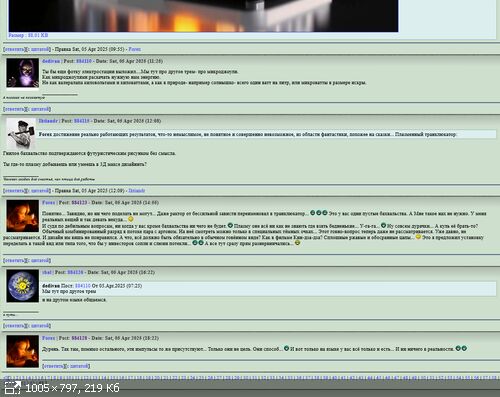Open the avatar of man holding sledgehammer
This screenshot has height=397, width=500.
(21, 133)
